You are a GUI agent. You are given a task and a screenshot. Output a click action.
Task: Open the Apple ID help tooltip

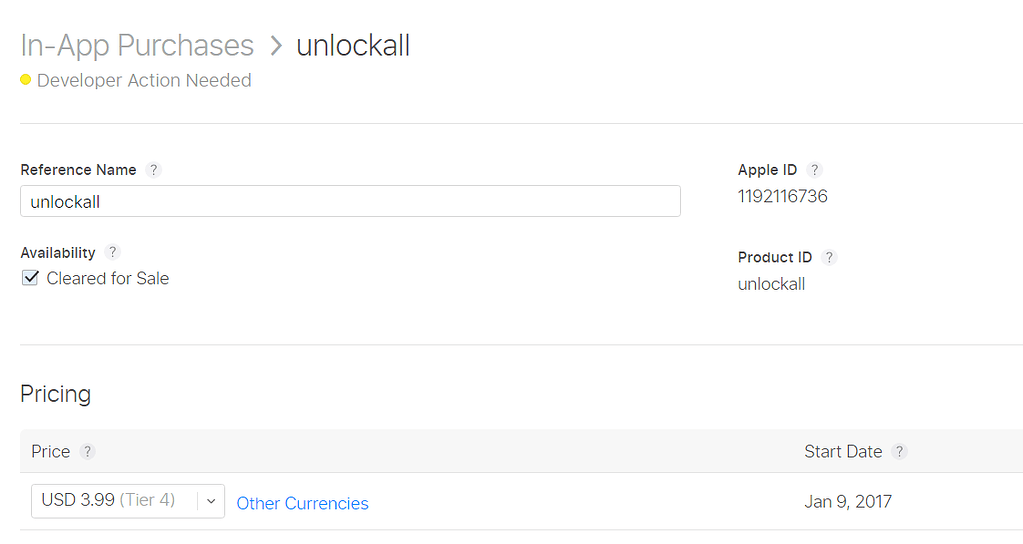(x=814, y=170)
